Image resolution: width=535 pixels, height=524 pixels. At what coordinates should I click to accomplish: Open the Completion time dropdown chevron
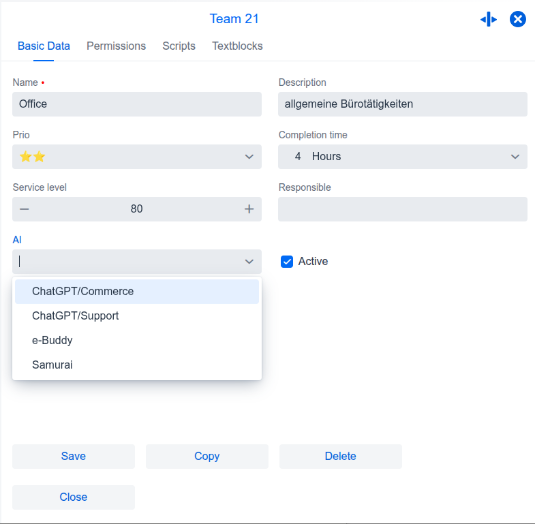(x=515, y=157)
